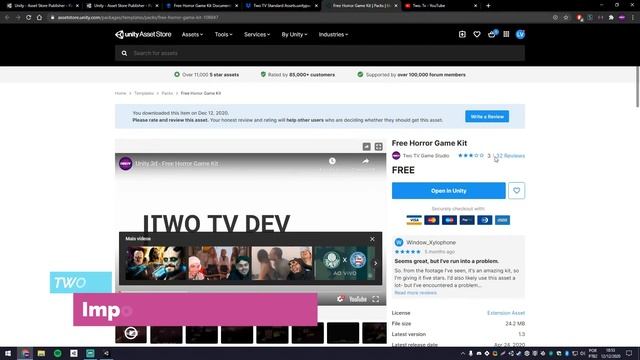Open browser extensions puzzle icon
This screenshot has height=360, width=640.
click(611, 18)
